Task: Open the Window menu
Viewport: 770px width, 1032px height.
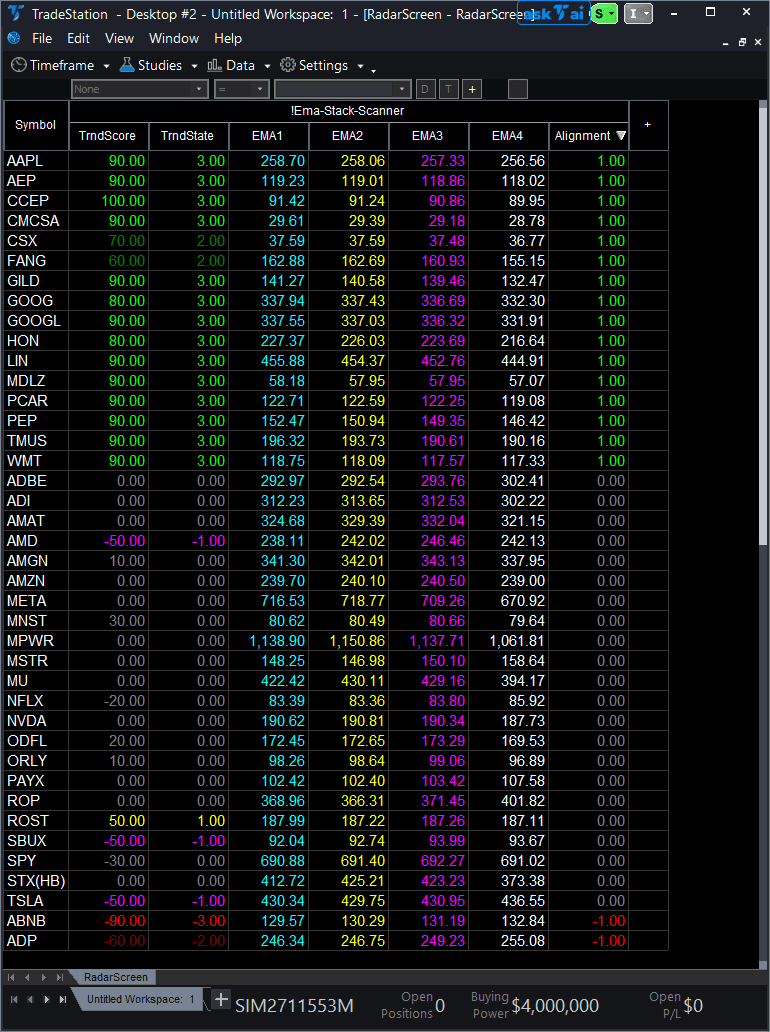Action: [x=174, y=38]
